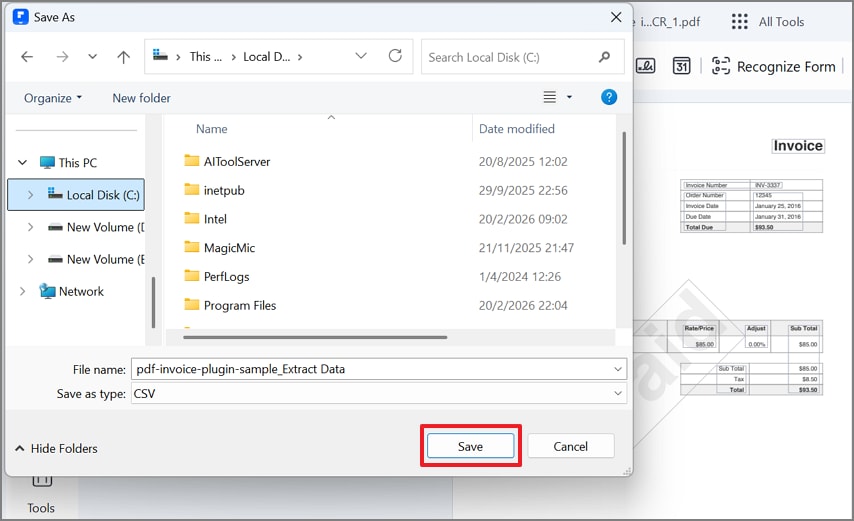Screen dimensions: 854x521
Task: Click the PerfLogs folder icon
Action: [x=191, y=275]
